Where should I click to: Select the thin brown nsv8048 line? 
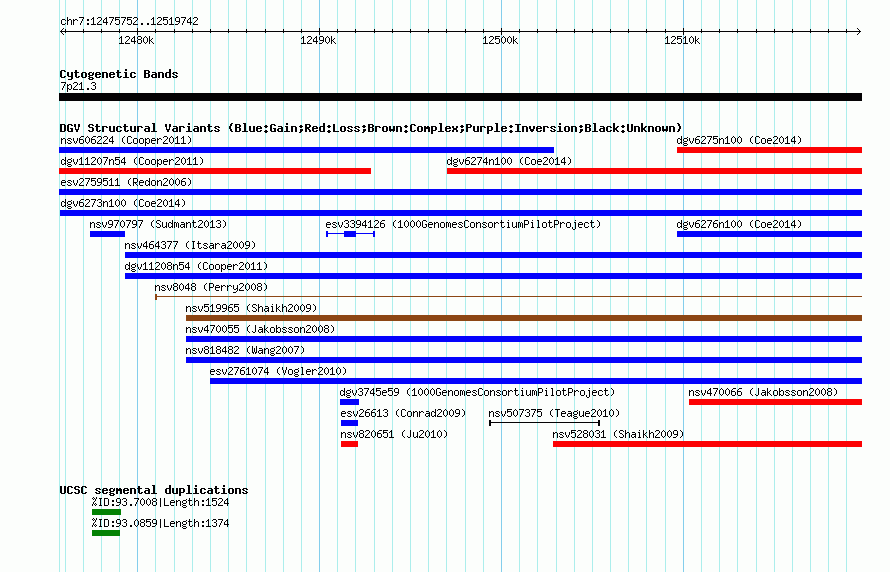tap(509, 297)
